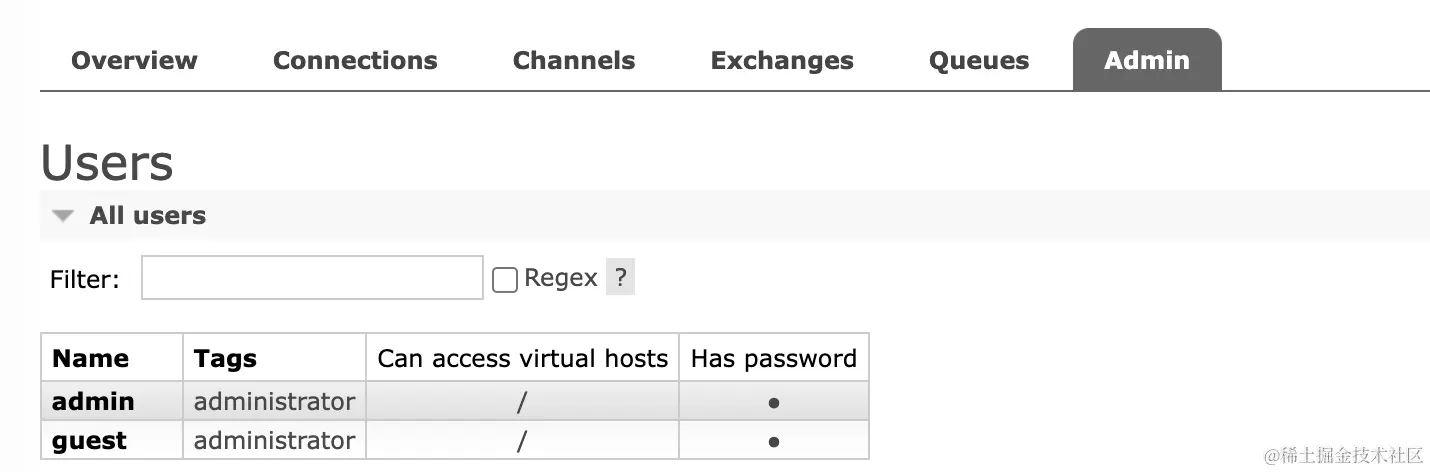Open the Exchanges tab

point(782,61)
